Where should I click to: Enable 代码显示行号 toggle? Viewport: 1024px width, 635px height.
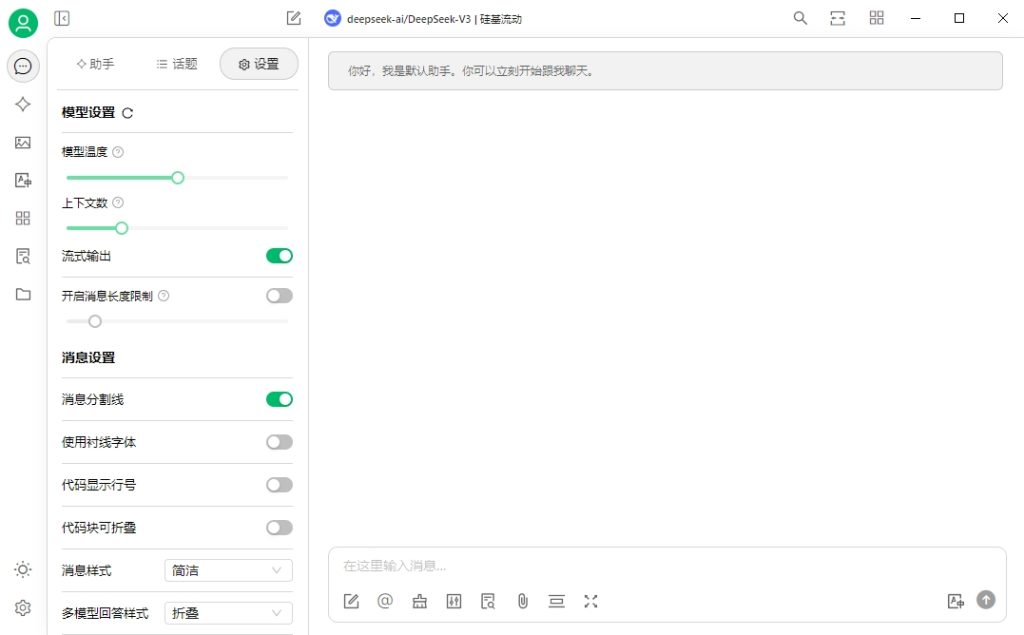[280, 485]
